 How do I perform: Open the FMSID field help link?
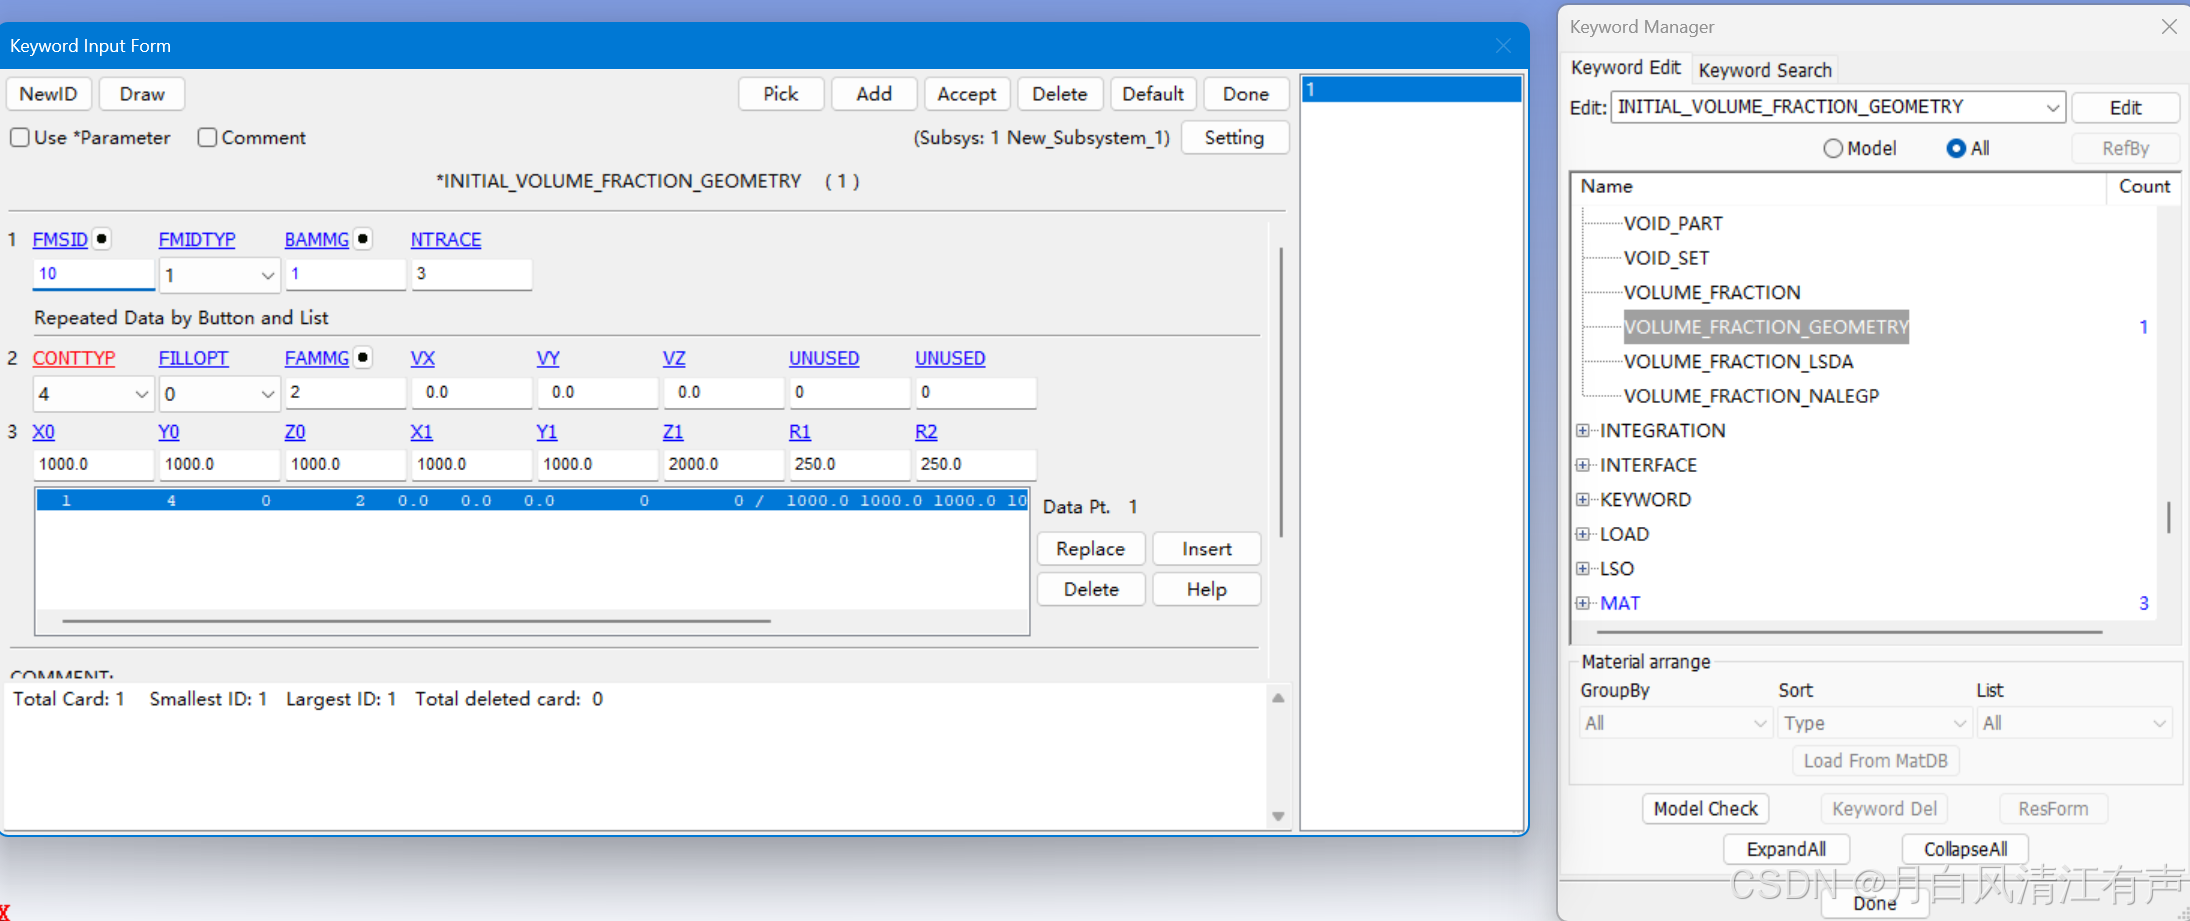[x=60, y=240]
